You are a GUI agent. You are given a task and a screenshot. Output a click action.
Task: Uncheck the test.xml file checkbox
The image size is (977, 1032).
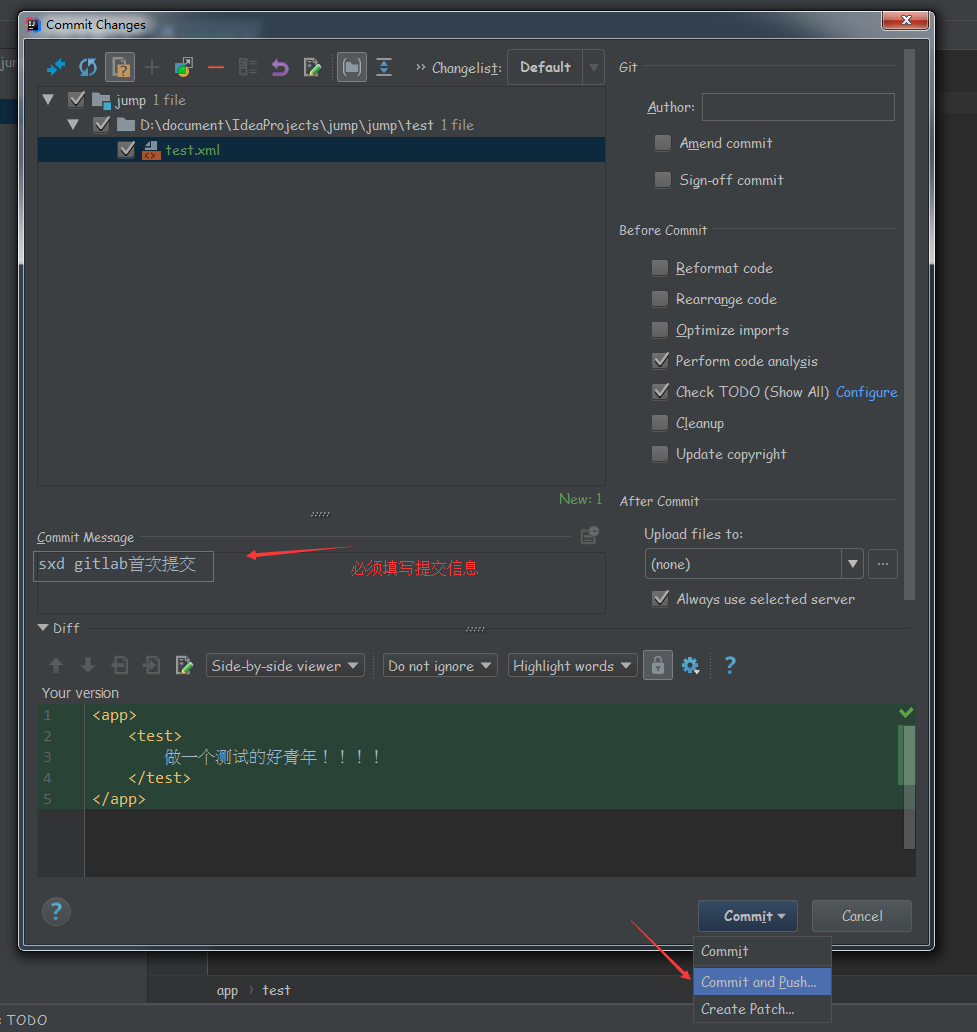[126, 150]
